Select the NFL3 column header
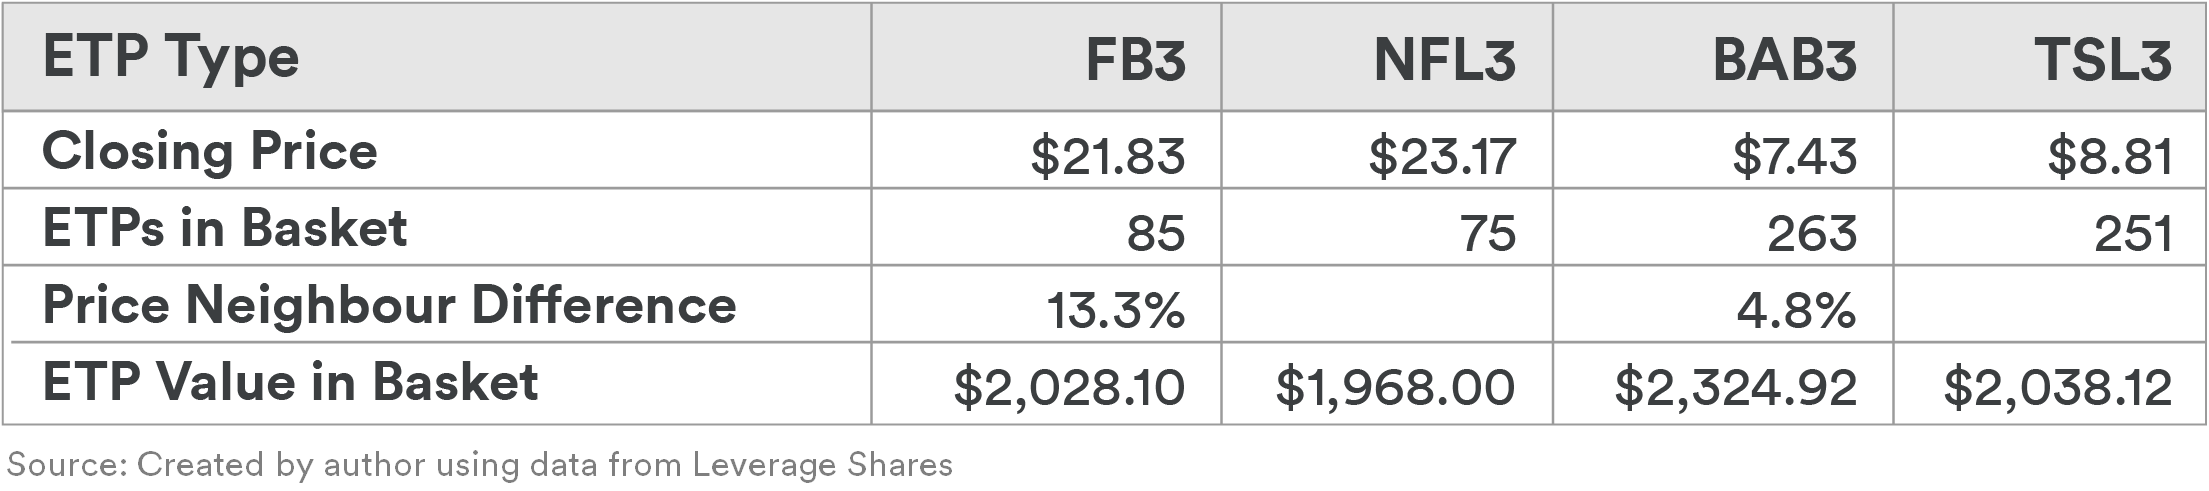This screenshot has width=2209, height=491. (1387, 57)
